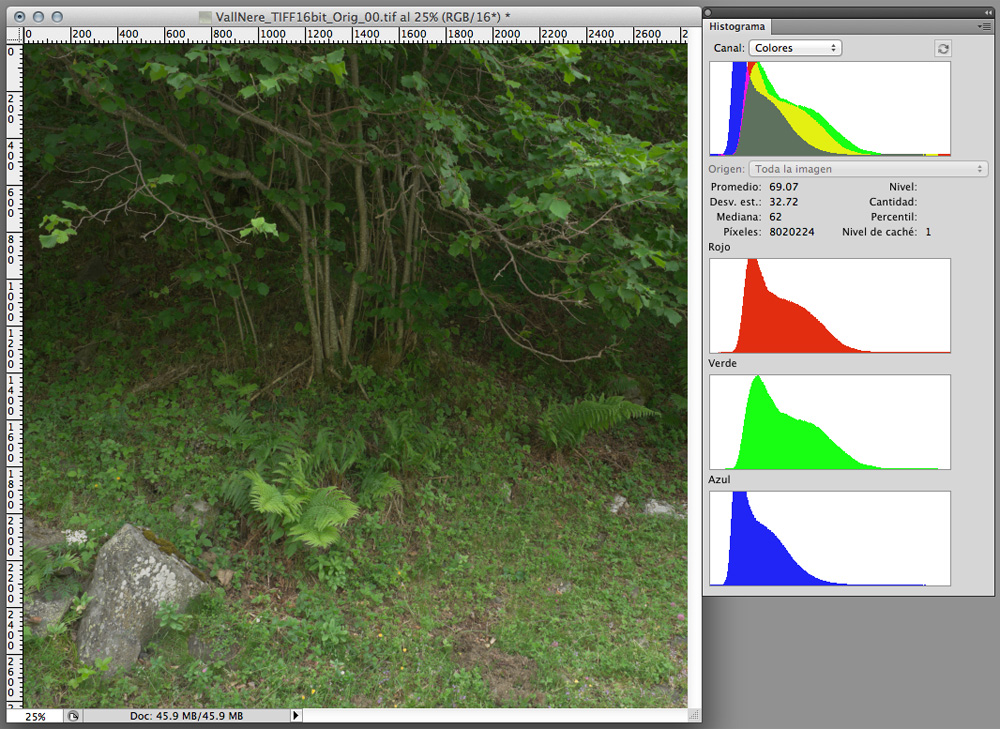Refresh the histogram with uncached data
The height and width of the screenshot is (729, 1000).
click(x=942, y=48)
